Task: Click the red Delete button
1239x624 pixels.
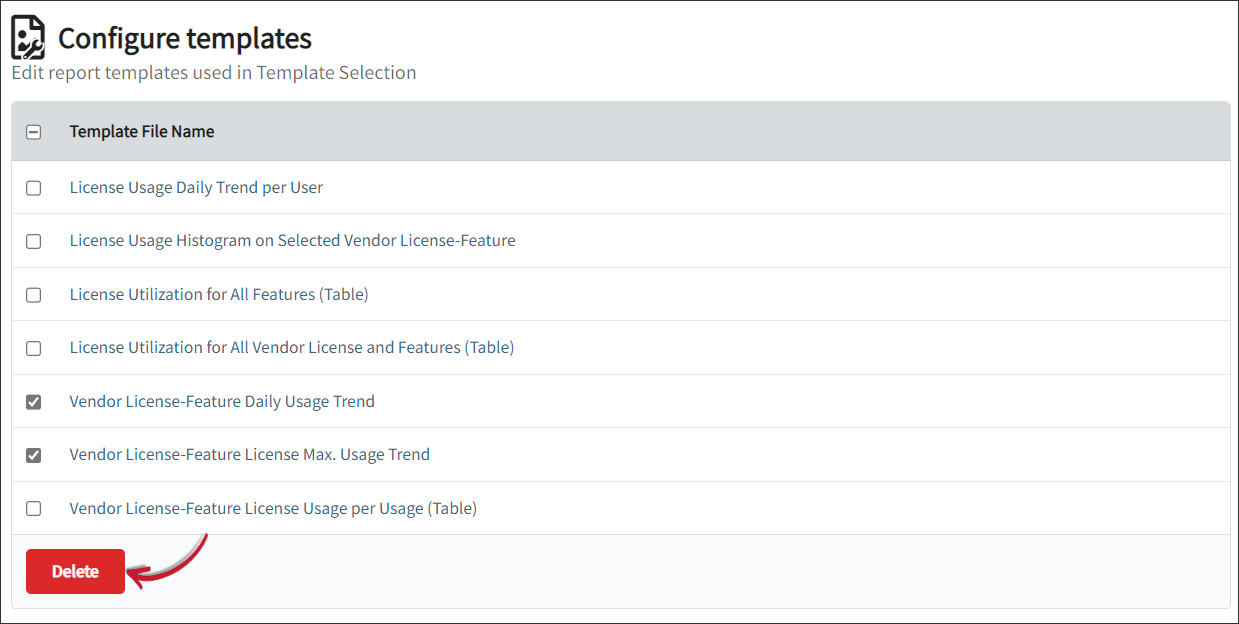Action: click(x=74, y=571)
